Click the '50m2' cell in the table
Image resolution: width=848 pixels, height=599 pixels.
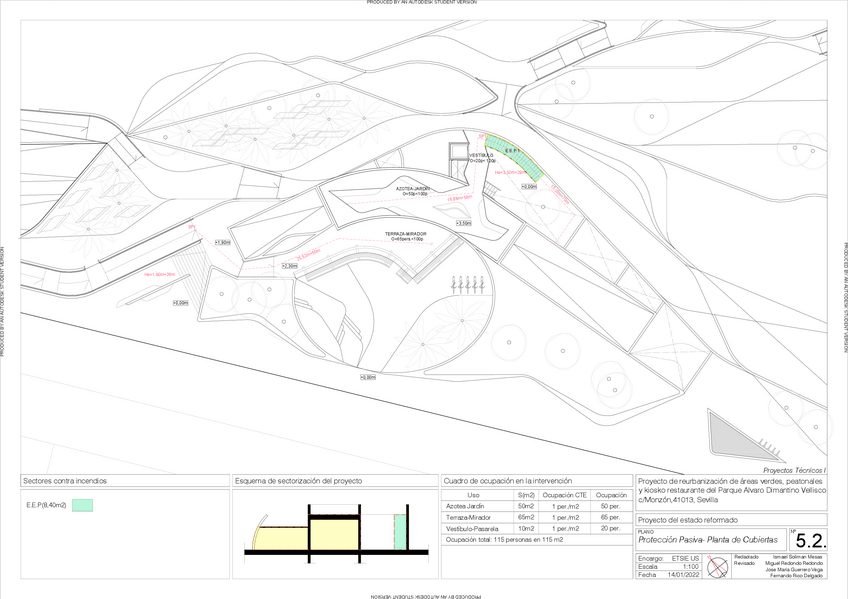526,506
